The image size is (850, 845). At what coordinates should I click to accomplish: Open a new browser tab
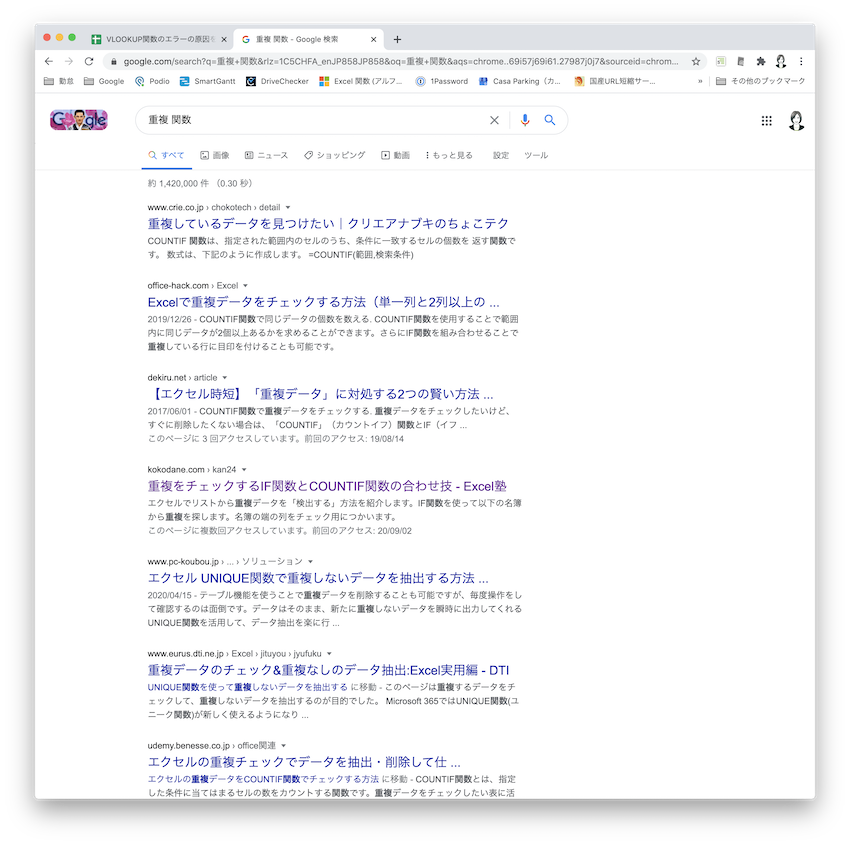tap(397, 39)
